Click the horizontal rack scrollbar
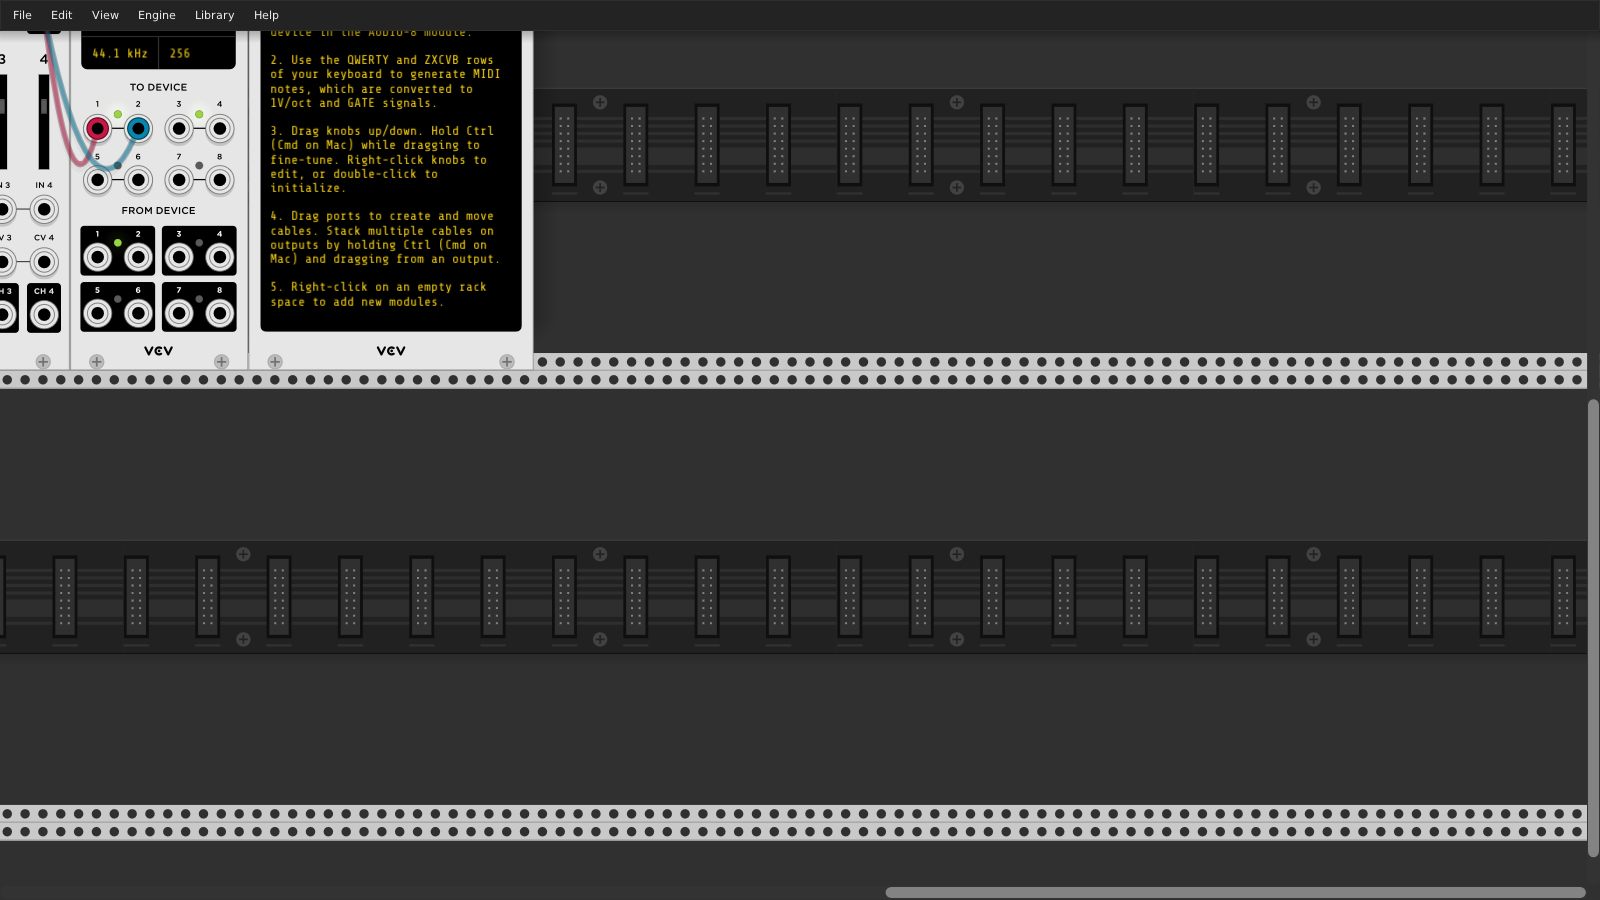This screenshot has width=1600, height=900. point(1236,892)
